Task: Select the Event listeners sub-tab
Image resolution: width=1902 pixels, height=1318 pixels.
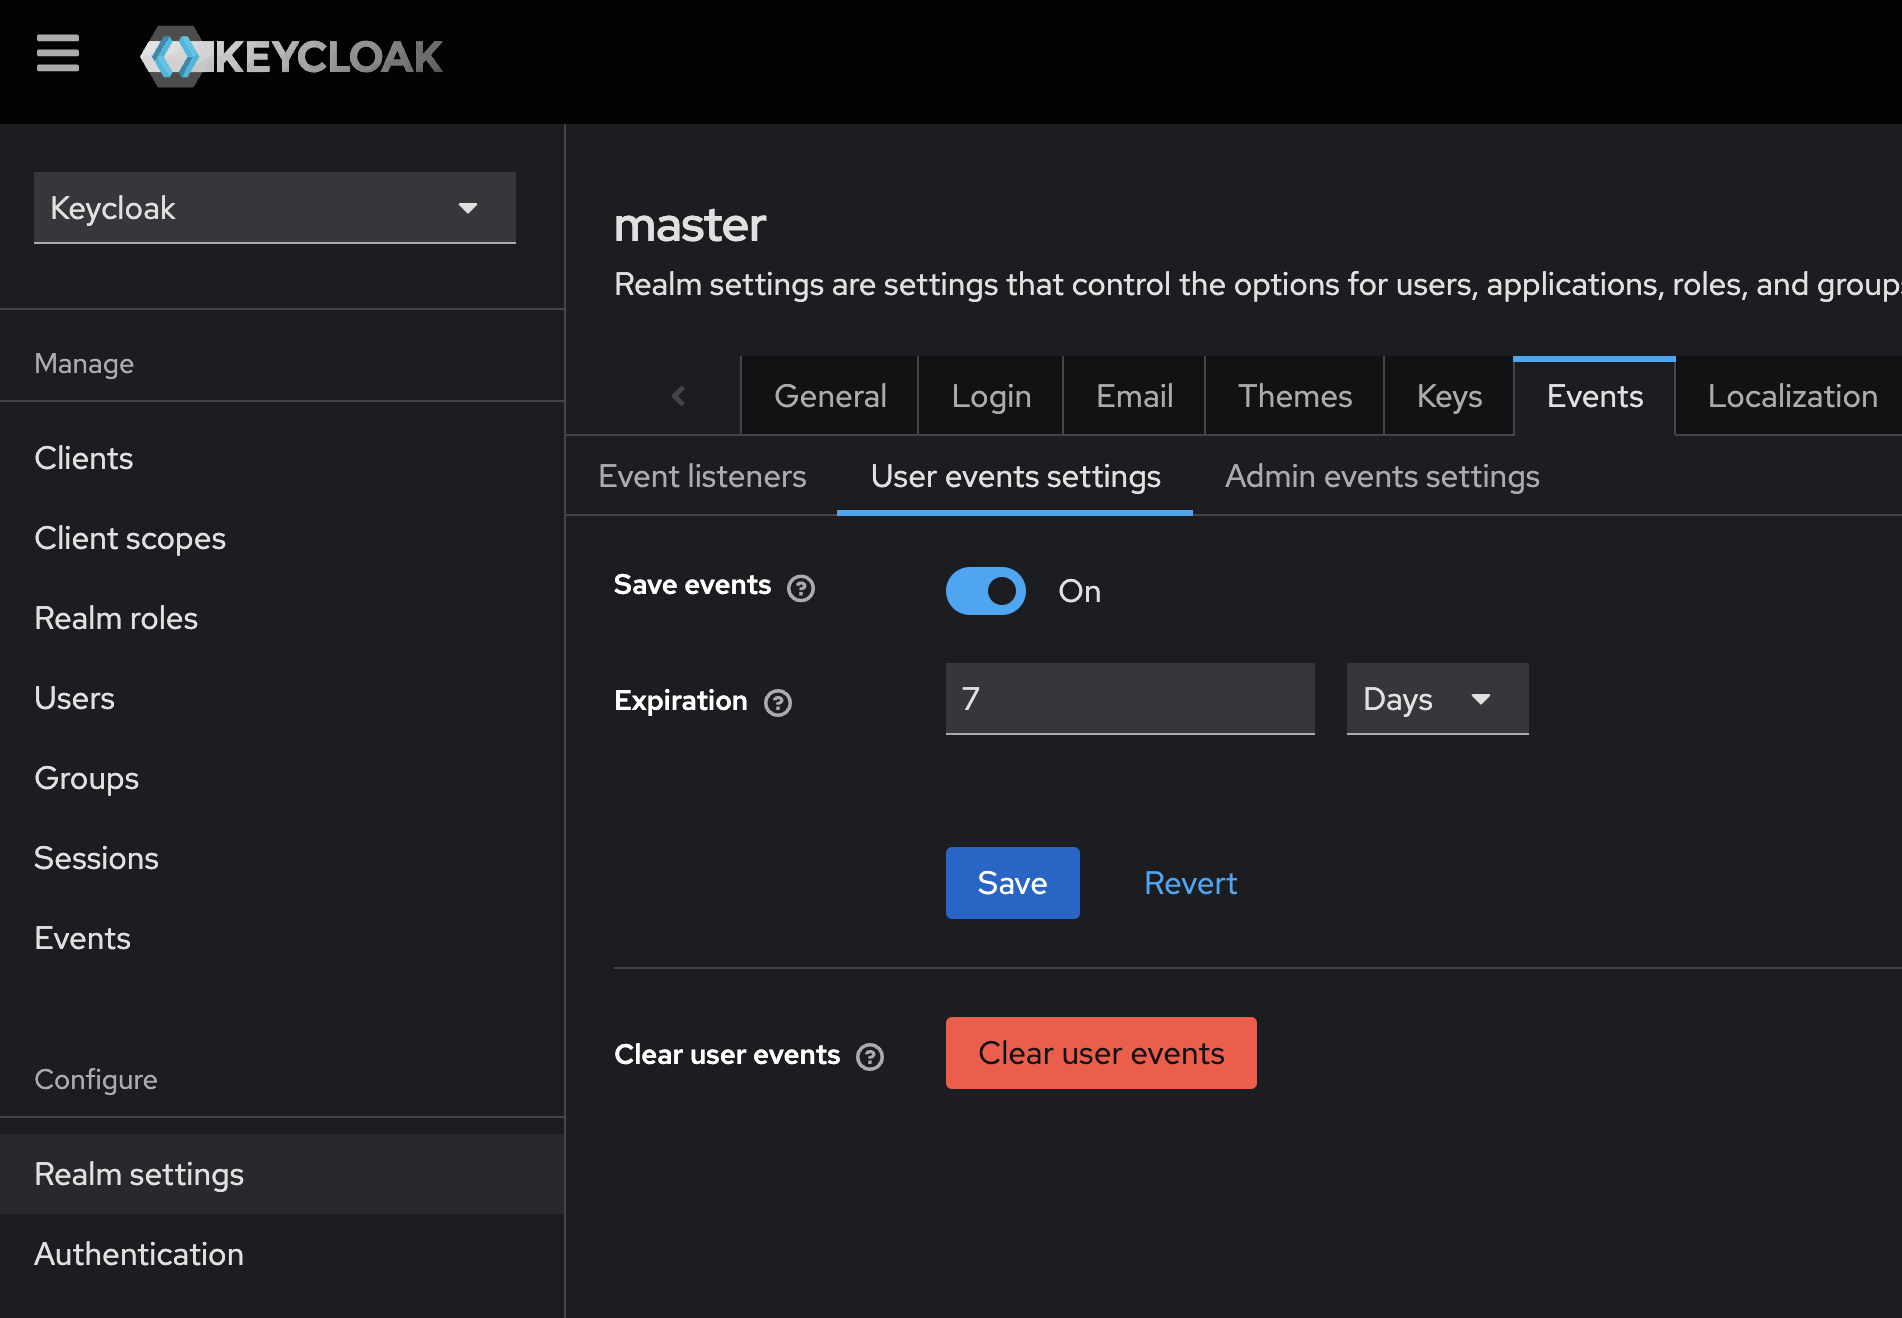Action: (702, 477)
